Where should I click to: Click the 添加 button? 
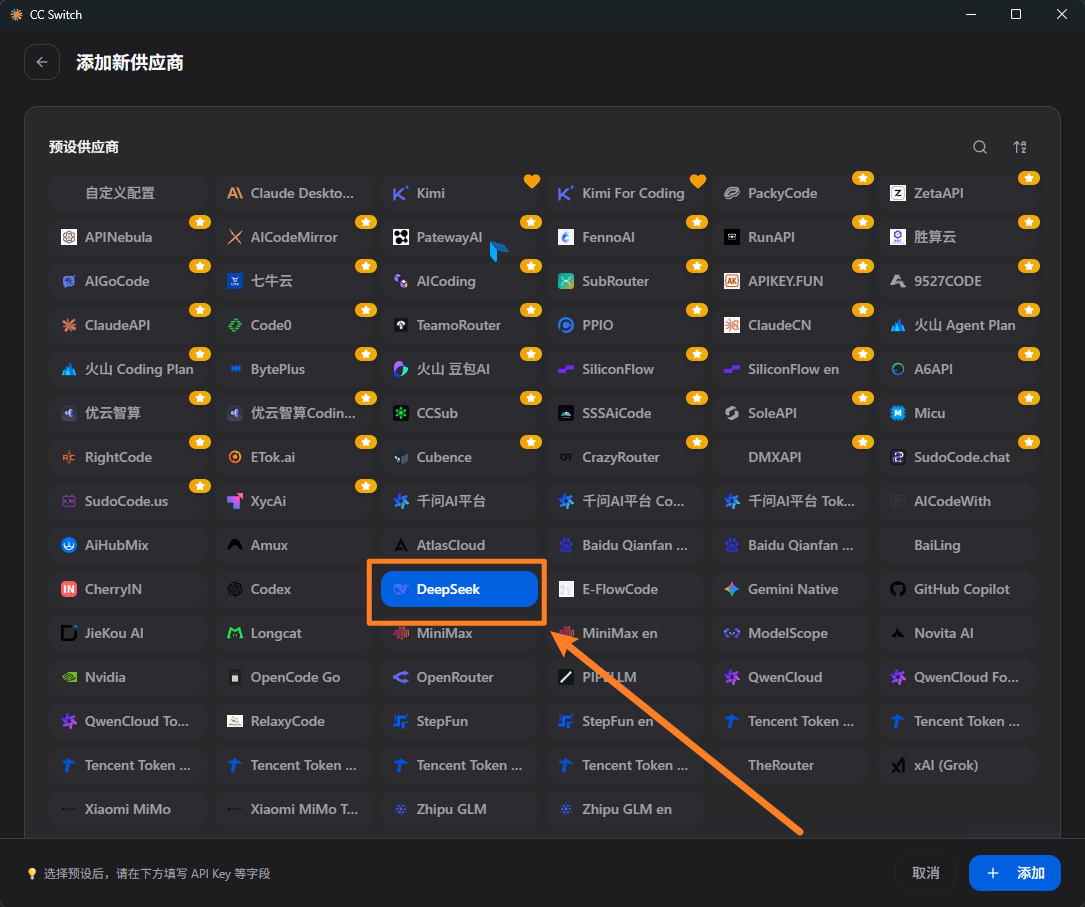click(1014, 873)
